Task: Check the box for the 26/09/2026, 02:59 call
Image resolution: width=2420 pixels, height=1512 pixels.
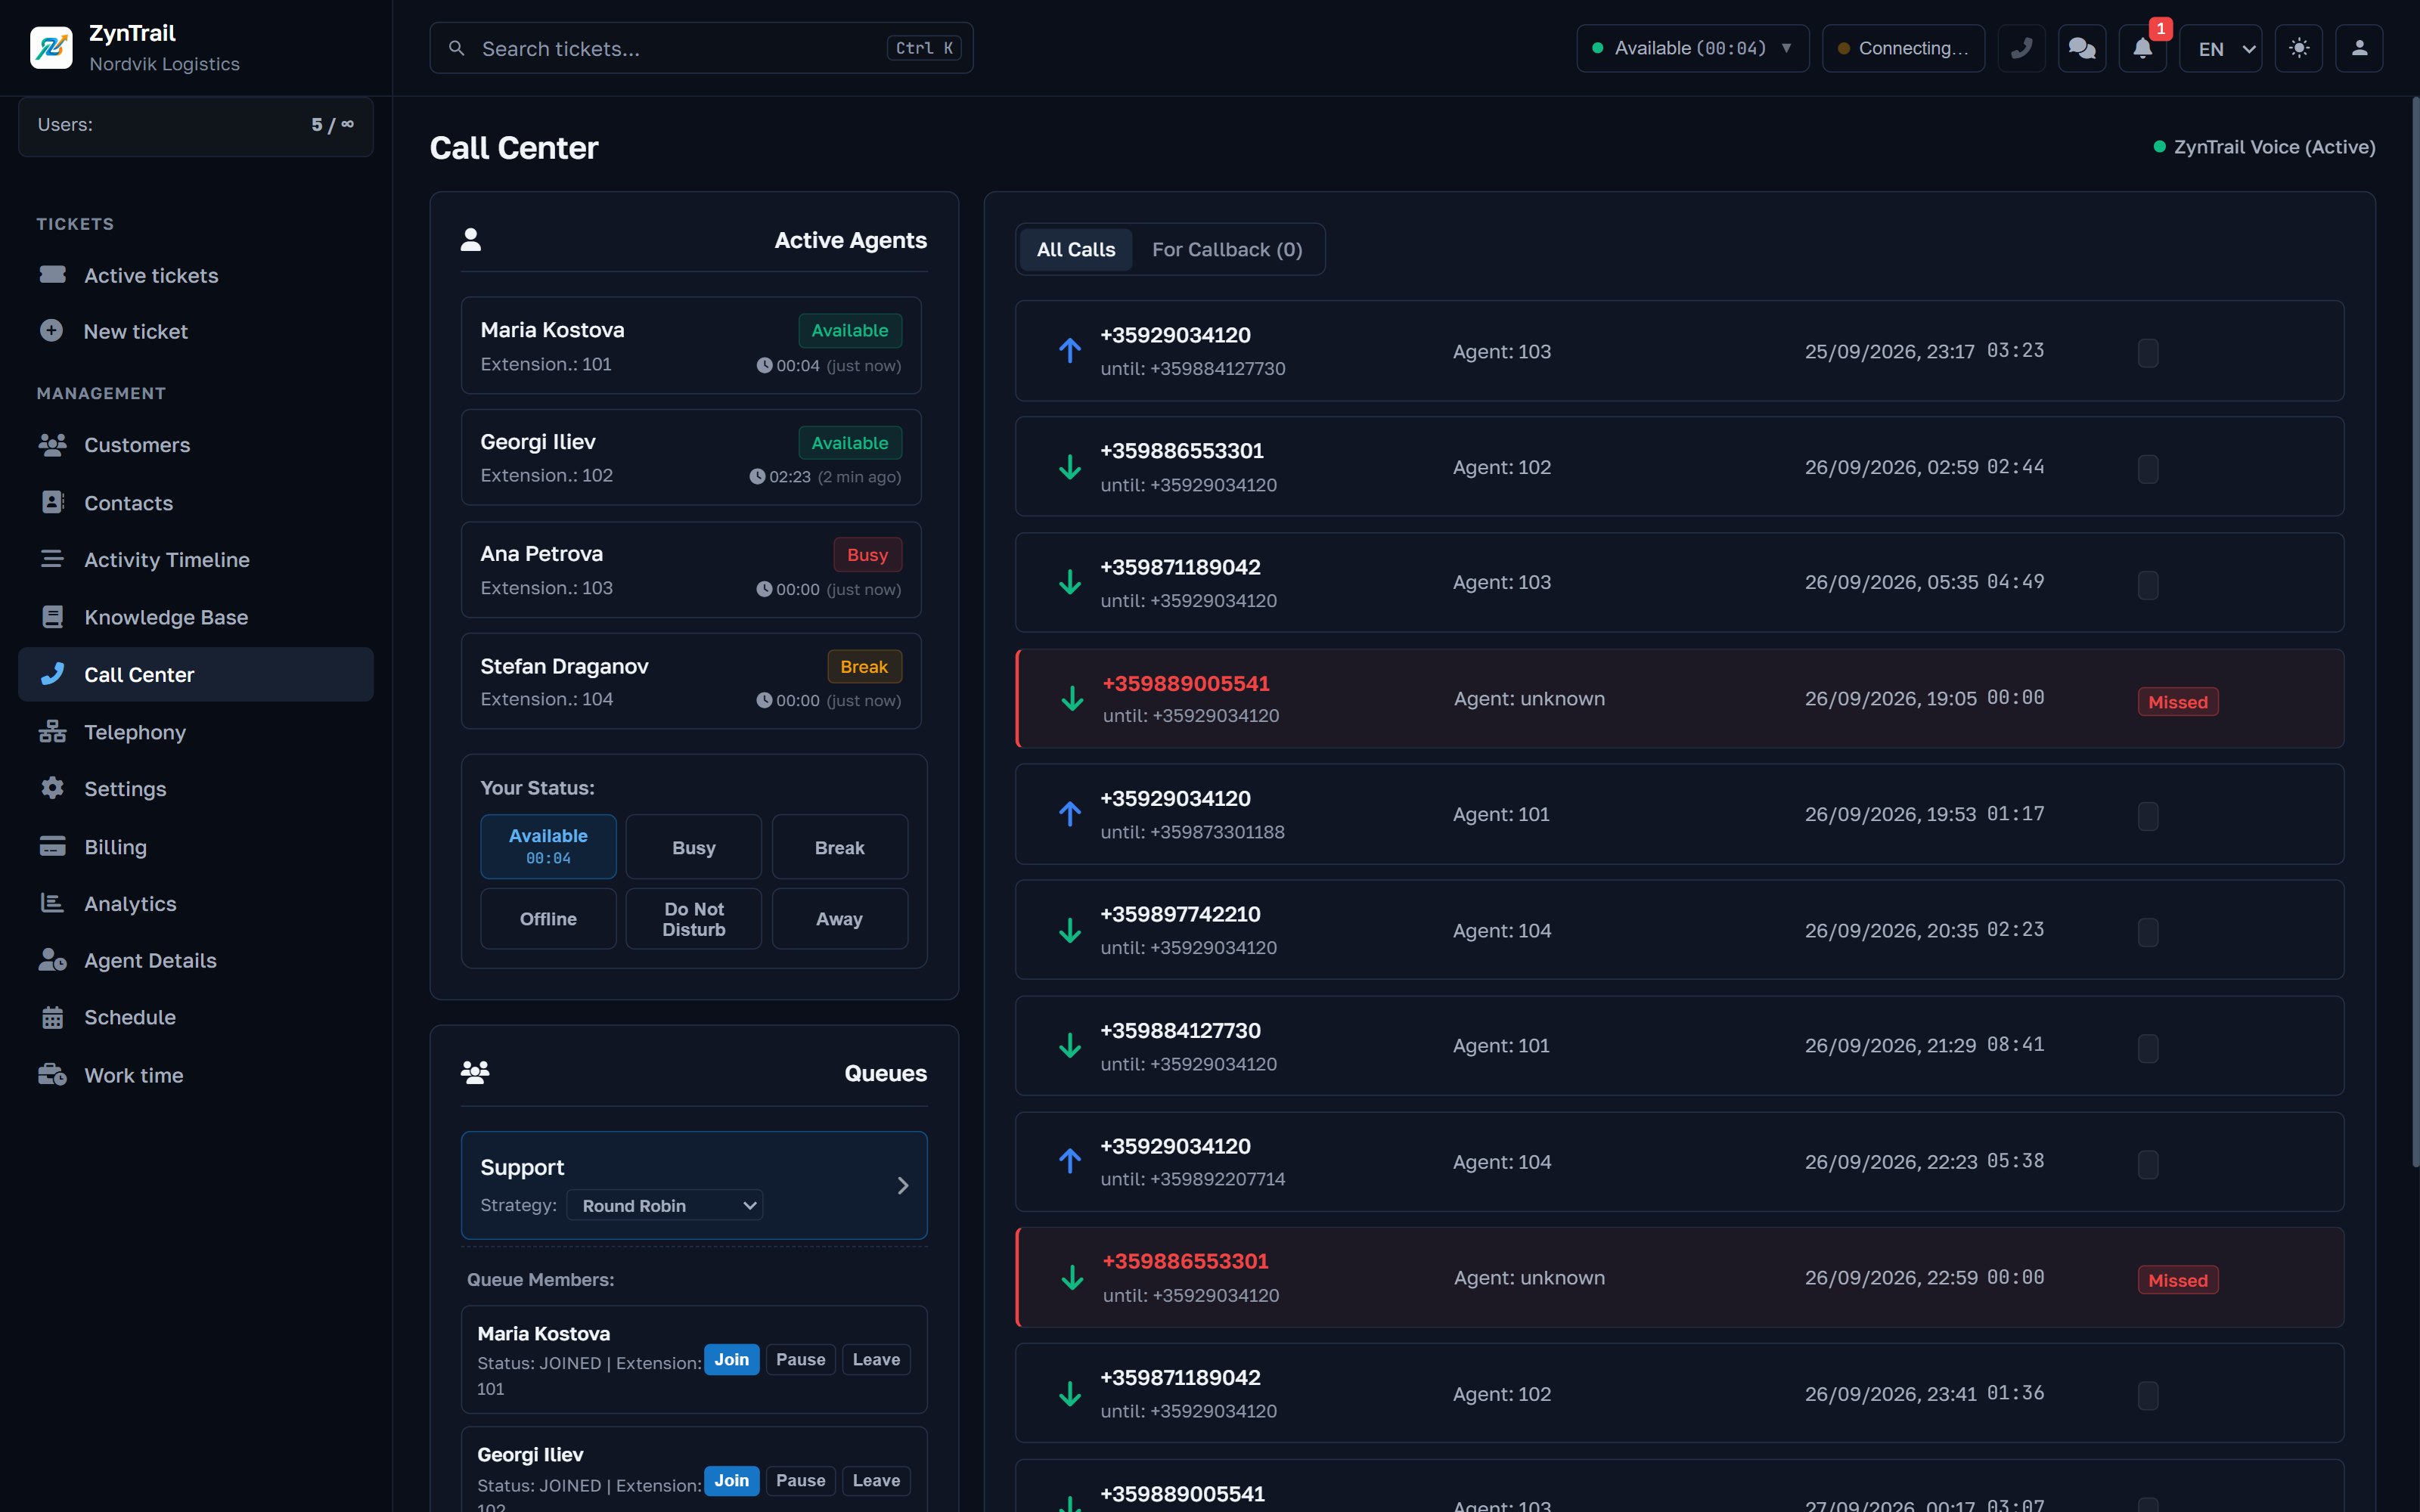Action: [x=2148, y=469]
